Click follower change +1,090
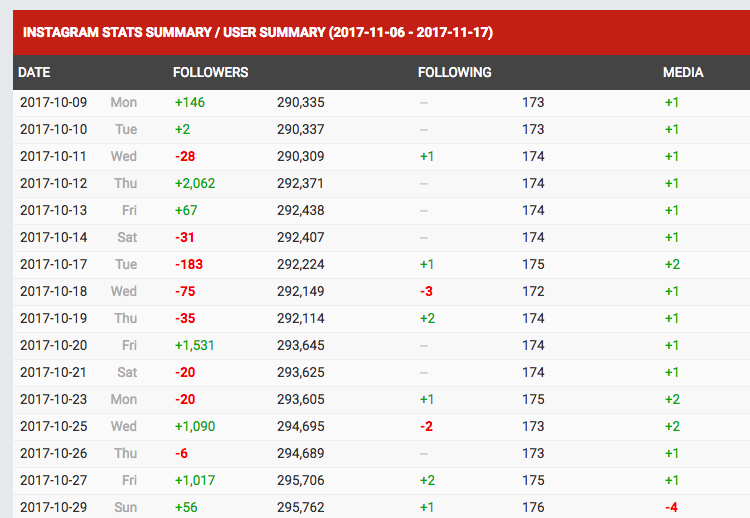The image size is (750, 518). click(x=195, y=427)
